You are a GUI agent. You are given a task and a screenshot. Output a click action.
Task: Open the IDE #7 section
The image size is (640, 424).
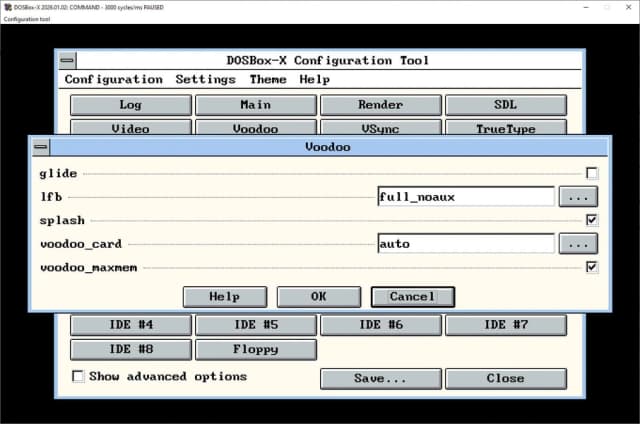click(x=506, y=325)
